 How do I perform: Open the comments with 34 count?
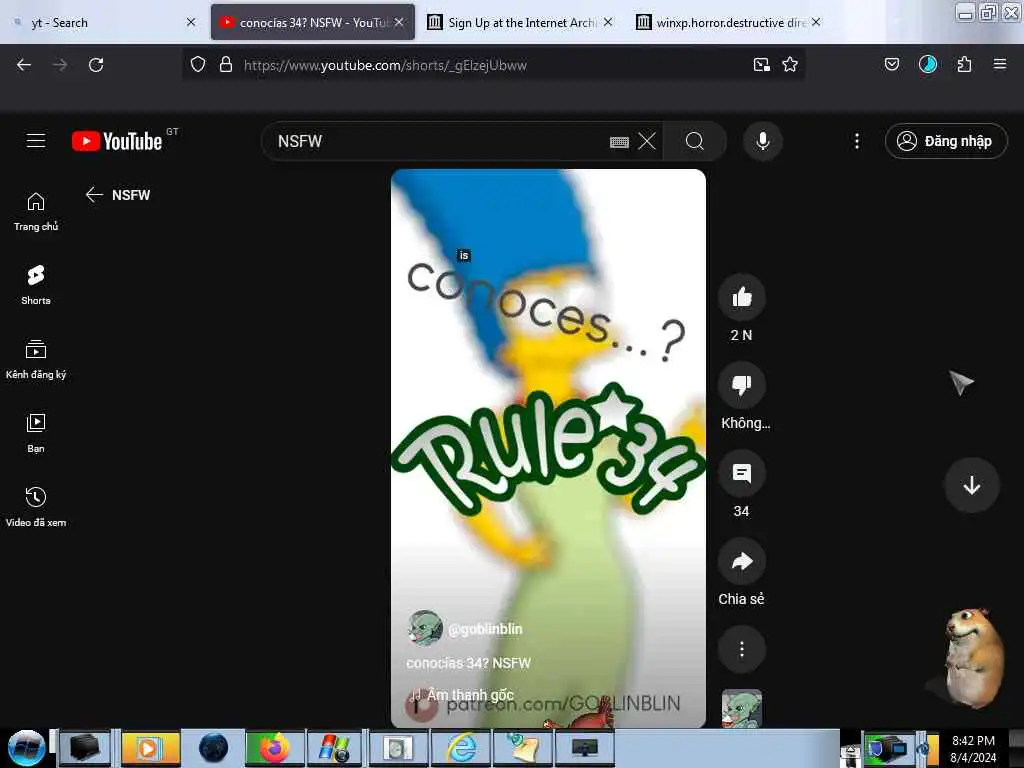[x=742, y=473]
